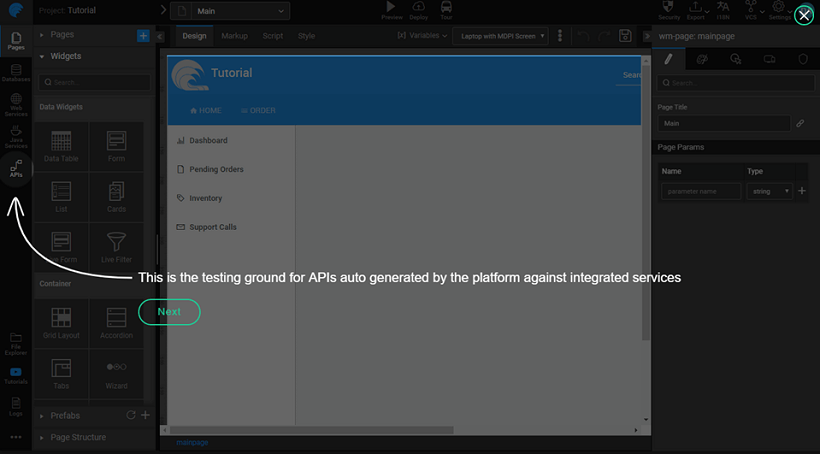Click the Preview play icon
Screen dimensions: 820x454
point(389,10)
